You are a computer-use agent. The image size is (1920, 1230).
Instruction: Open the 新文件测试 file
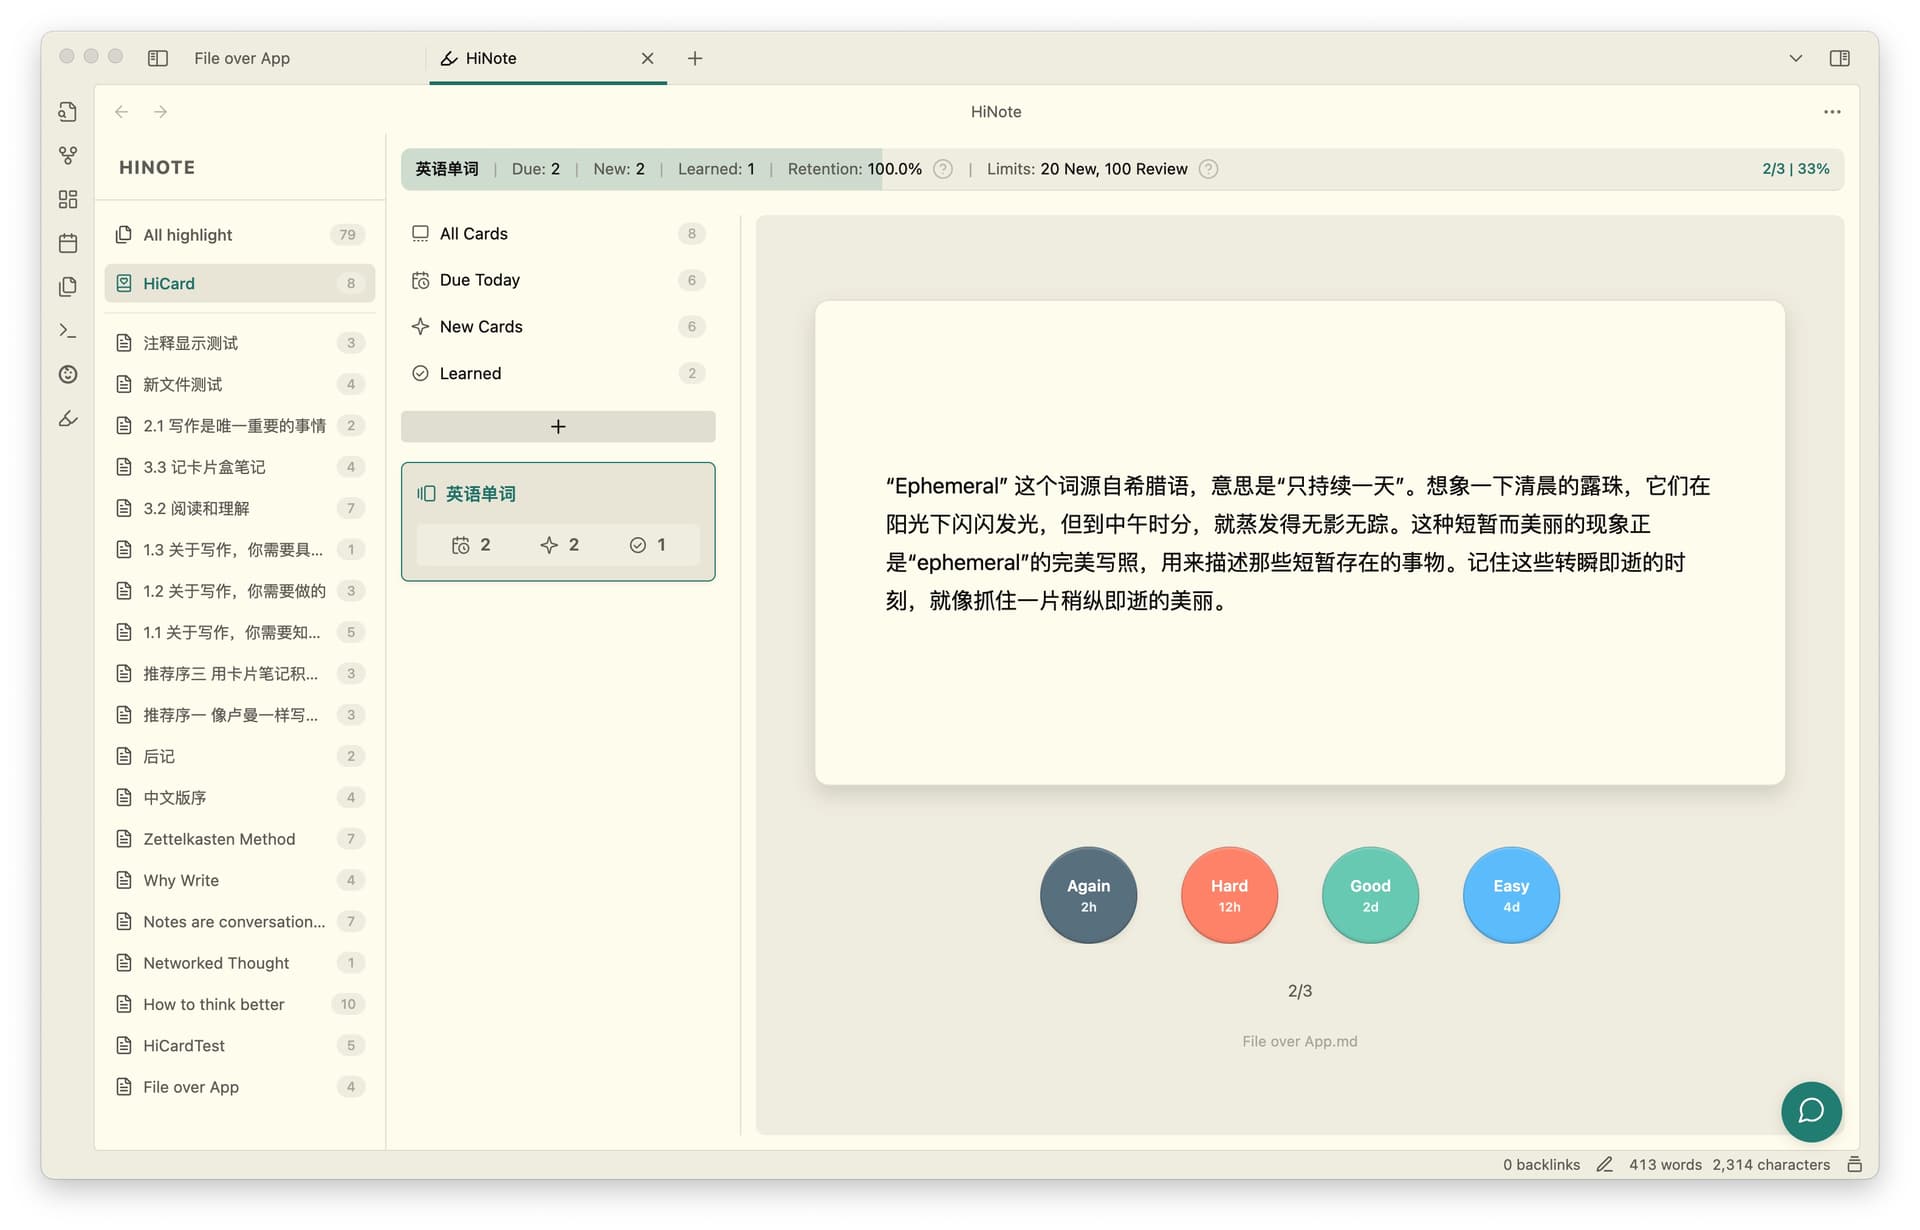pyautogui.click(x=240, y=384)
